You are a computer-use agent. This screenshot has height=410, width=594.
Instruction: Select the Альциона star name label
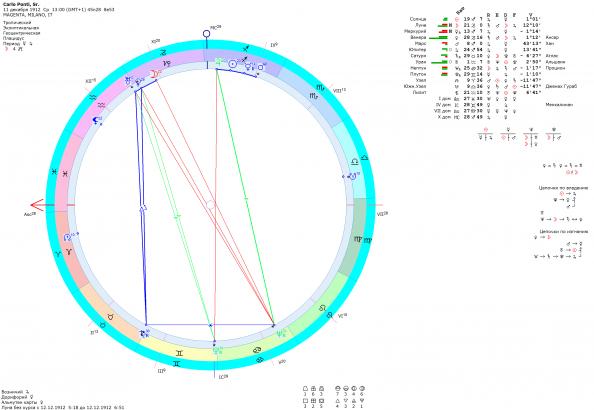(x=555, y=62)
